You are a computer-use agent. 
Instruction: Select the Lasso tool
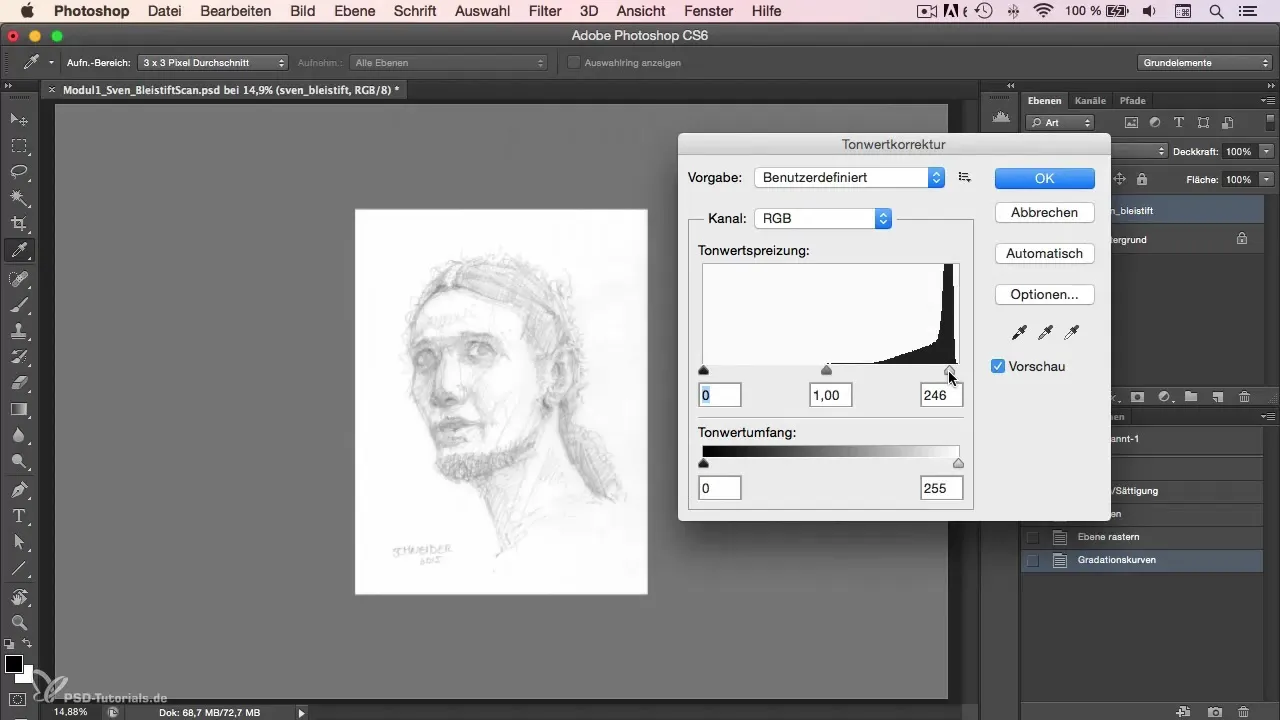[18, 172]
